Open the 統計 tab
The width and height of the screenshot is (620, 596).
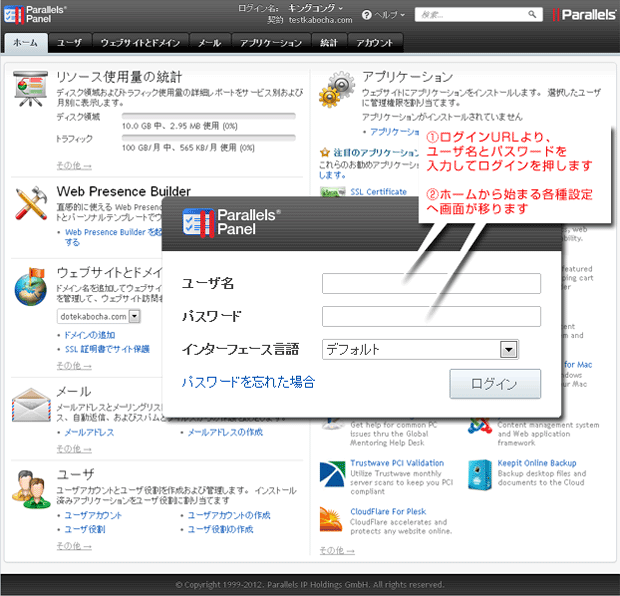(329, 43)
